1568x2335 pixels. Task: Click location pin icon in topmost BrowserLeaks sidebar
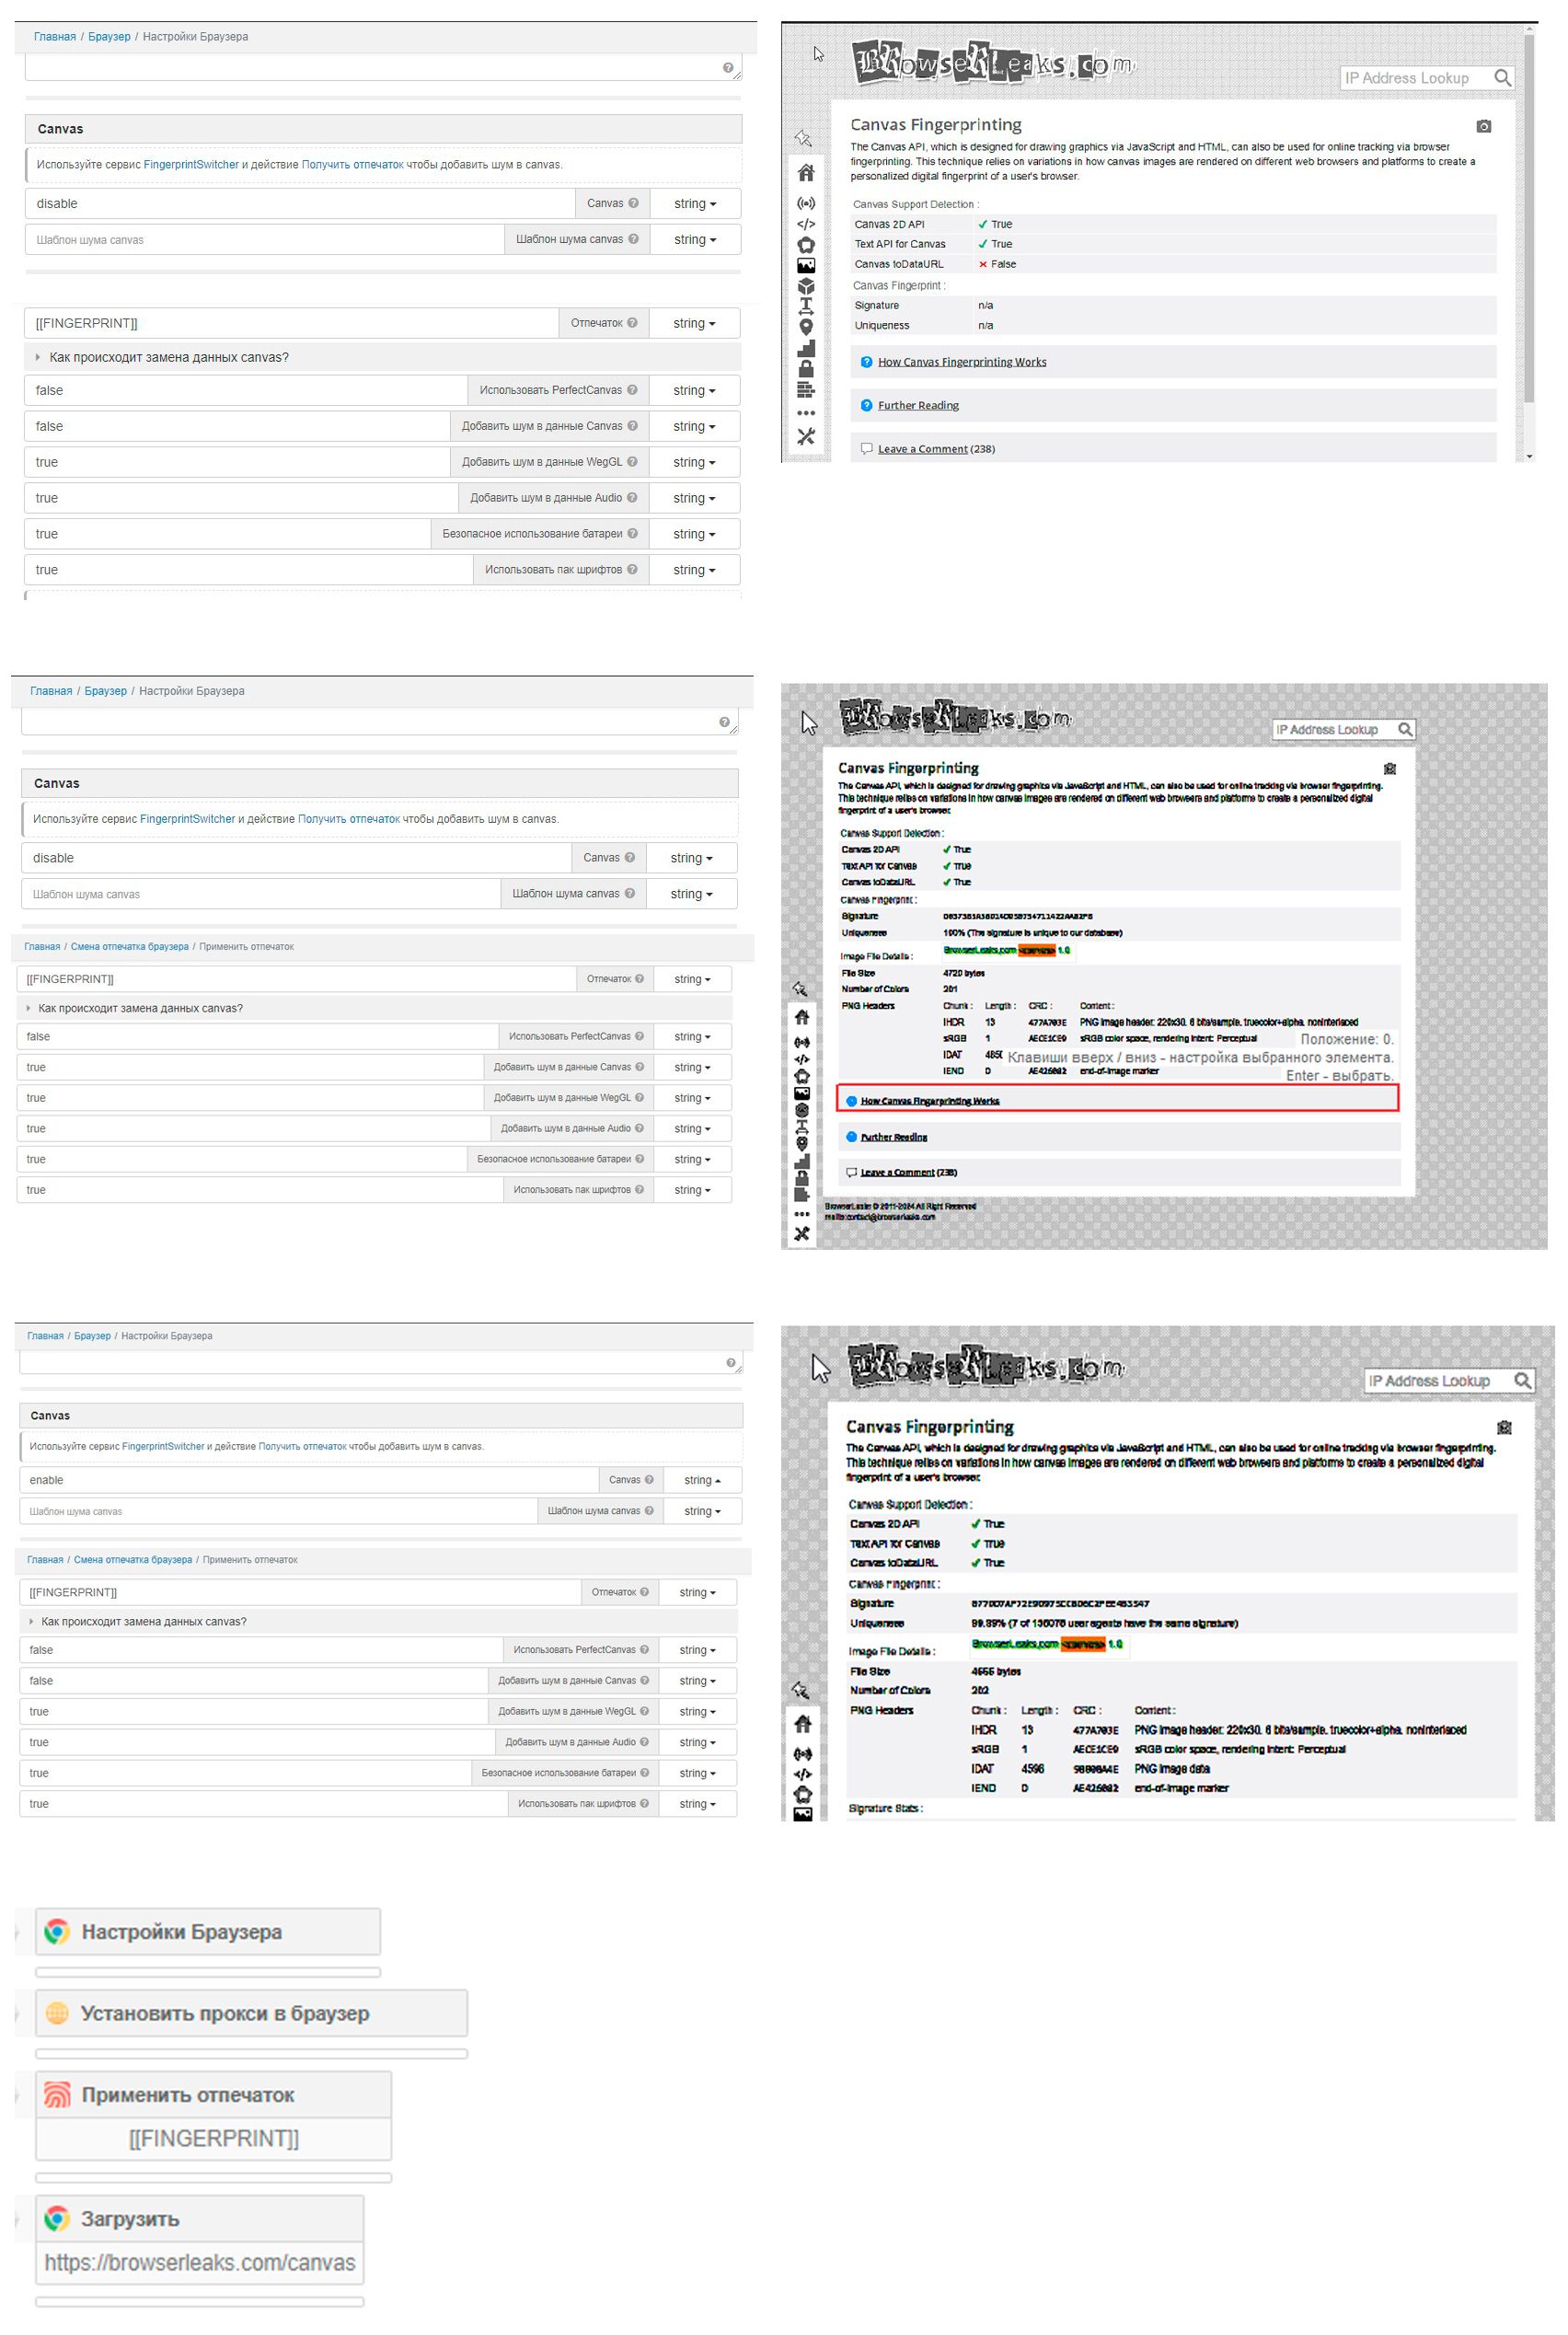(x=806, y=327)
